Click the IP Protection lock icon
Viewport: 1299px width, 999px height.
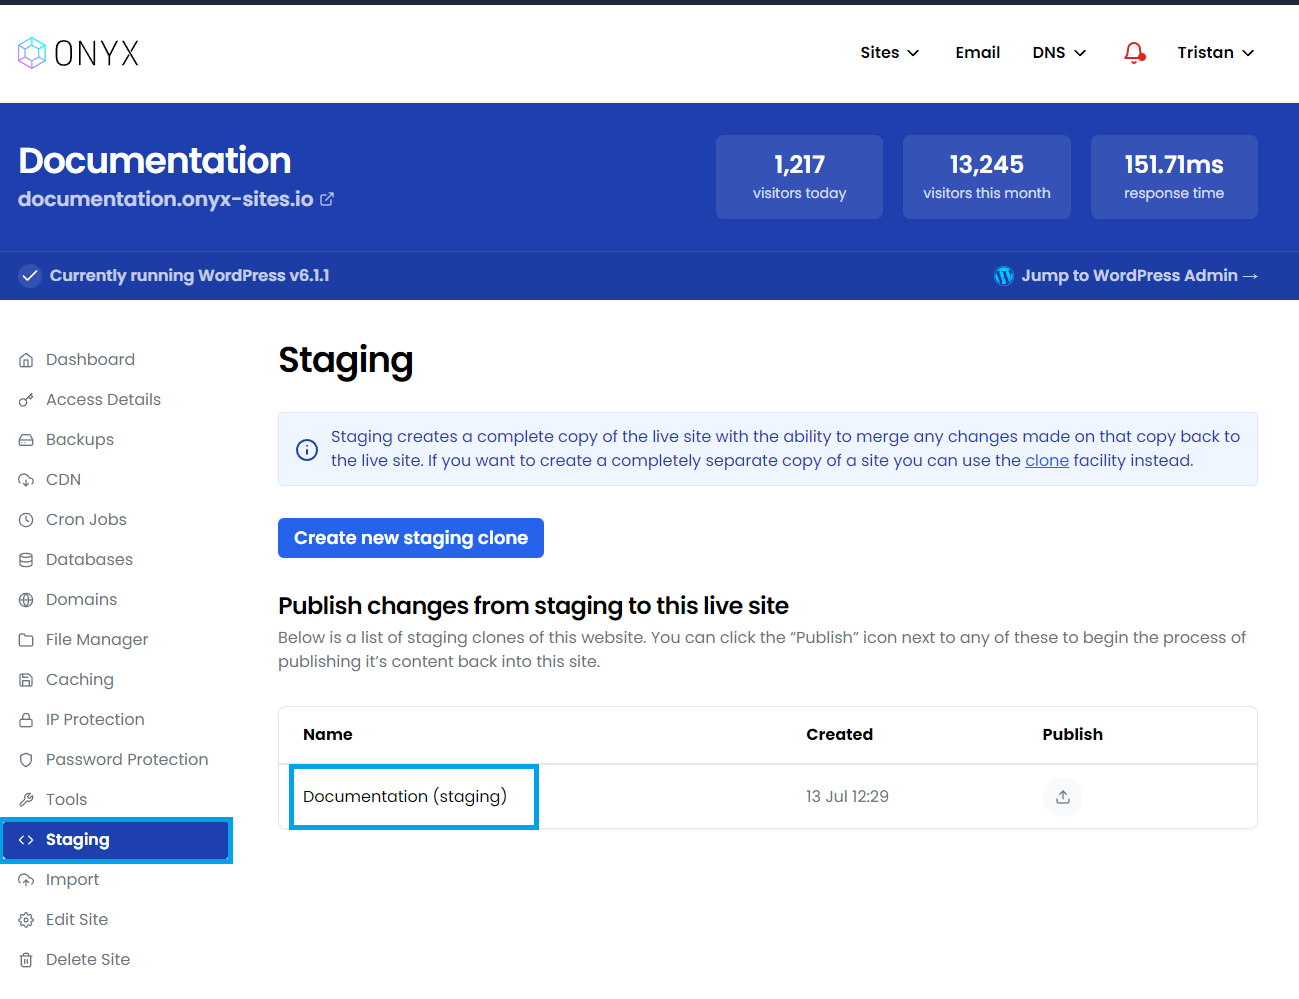coord(26,720)
